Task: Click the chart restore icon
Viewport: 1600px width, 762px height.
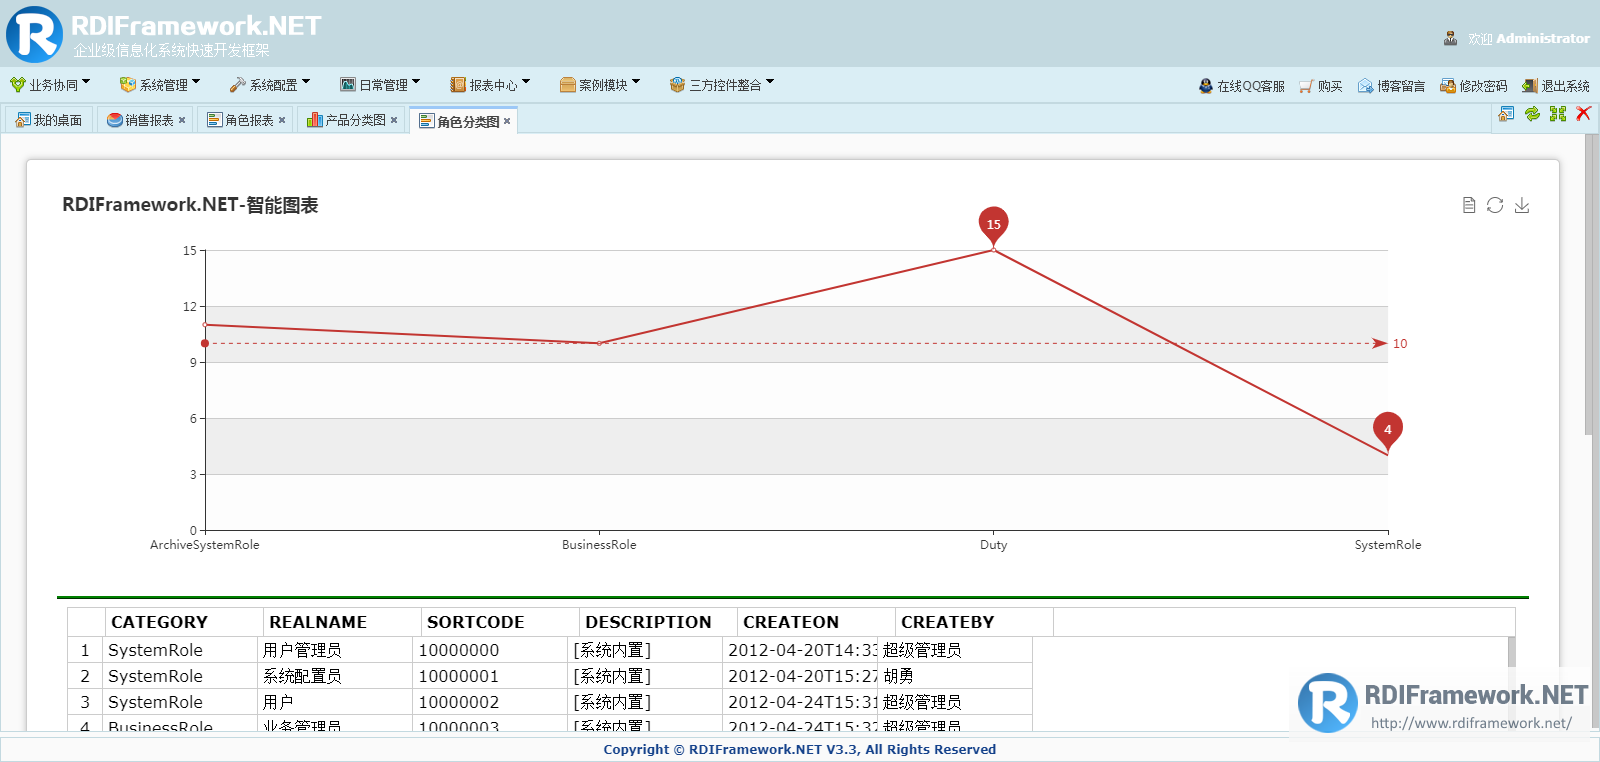Action: coord(1495,205)
